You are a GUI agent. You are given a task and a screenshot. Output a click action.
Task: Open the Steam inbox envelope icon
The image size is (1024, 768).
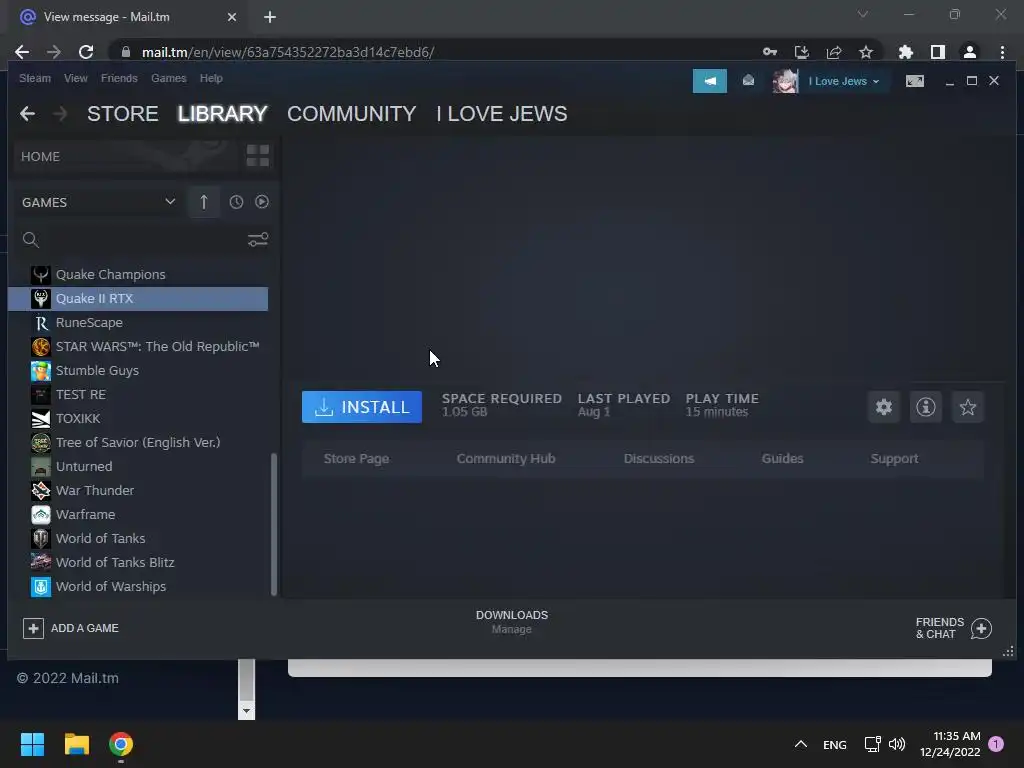748,80
